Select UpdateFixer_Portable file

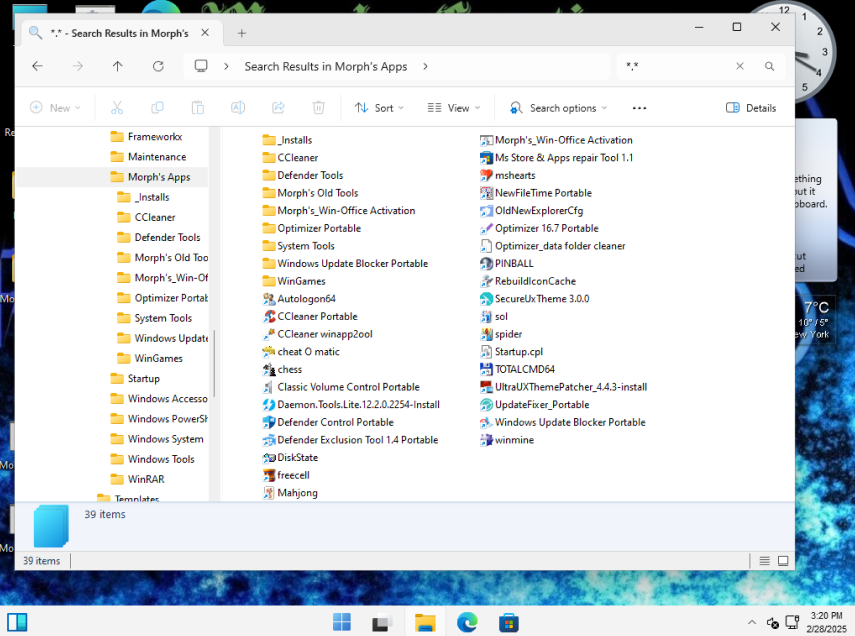(535, 405)
